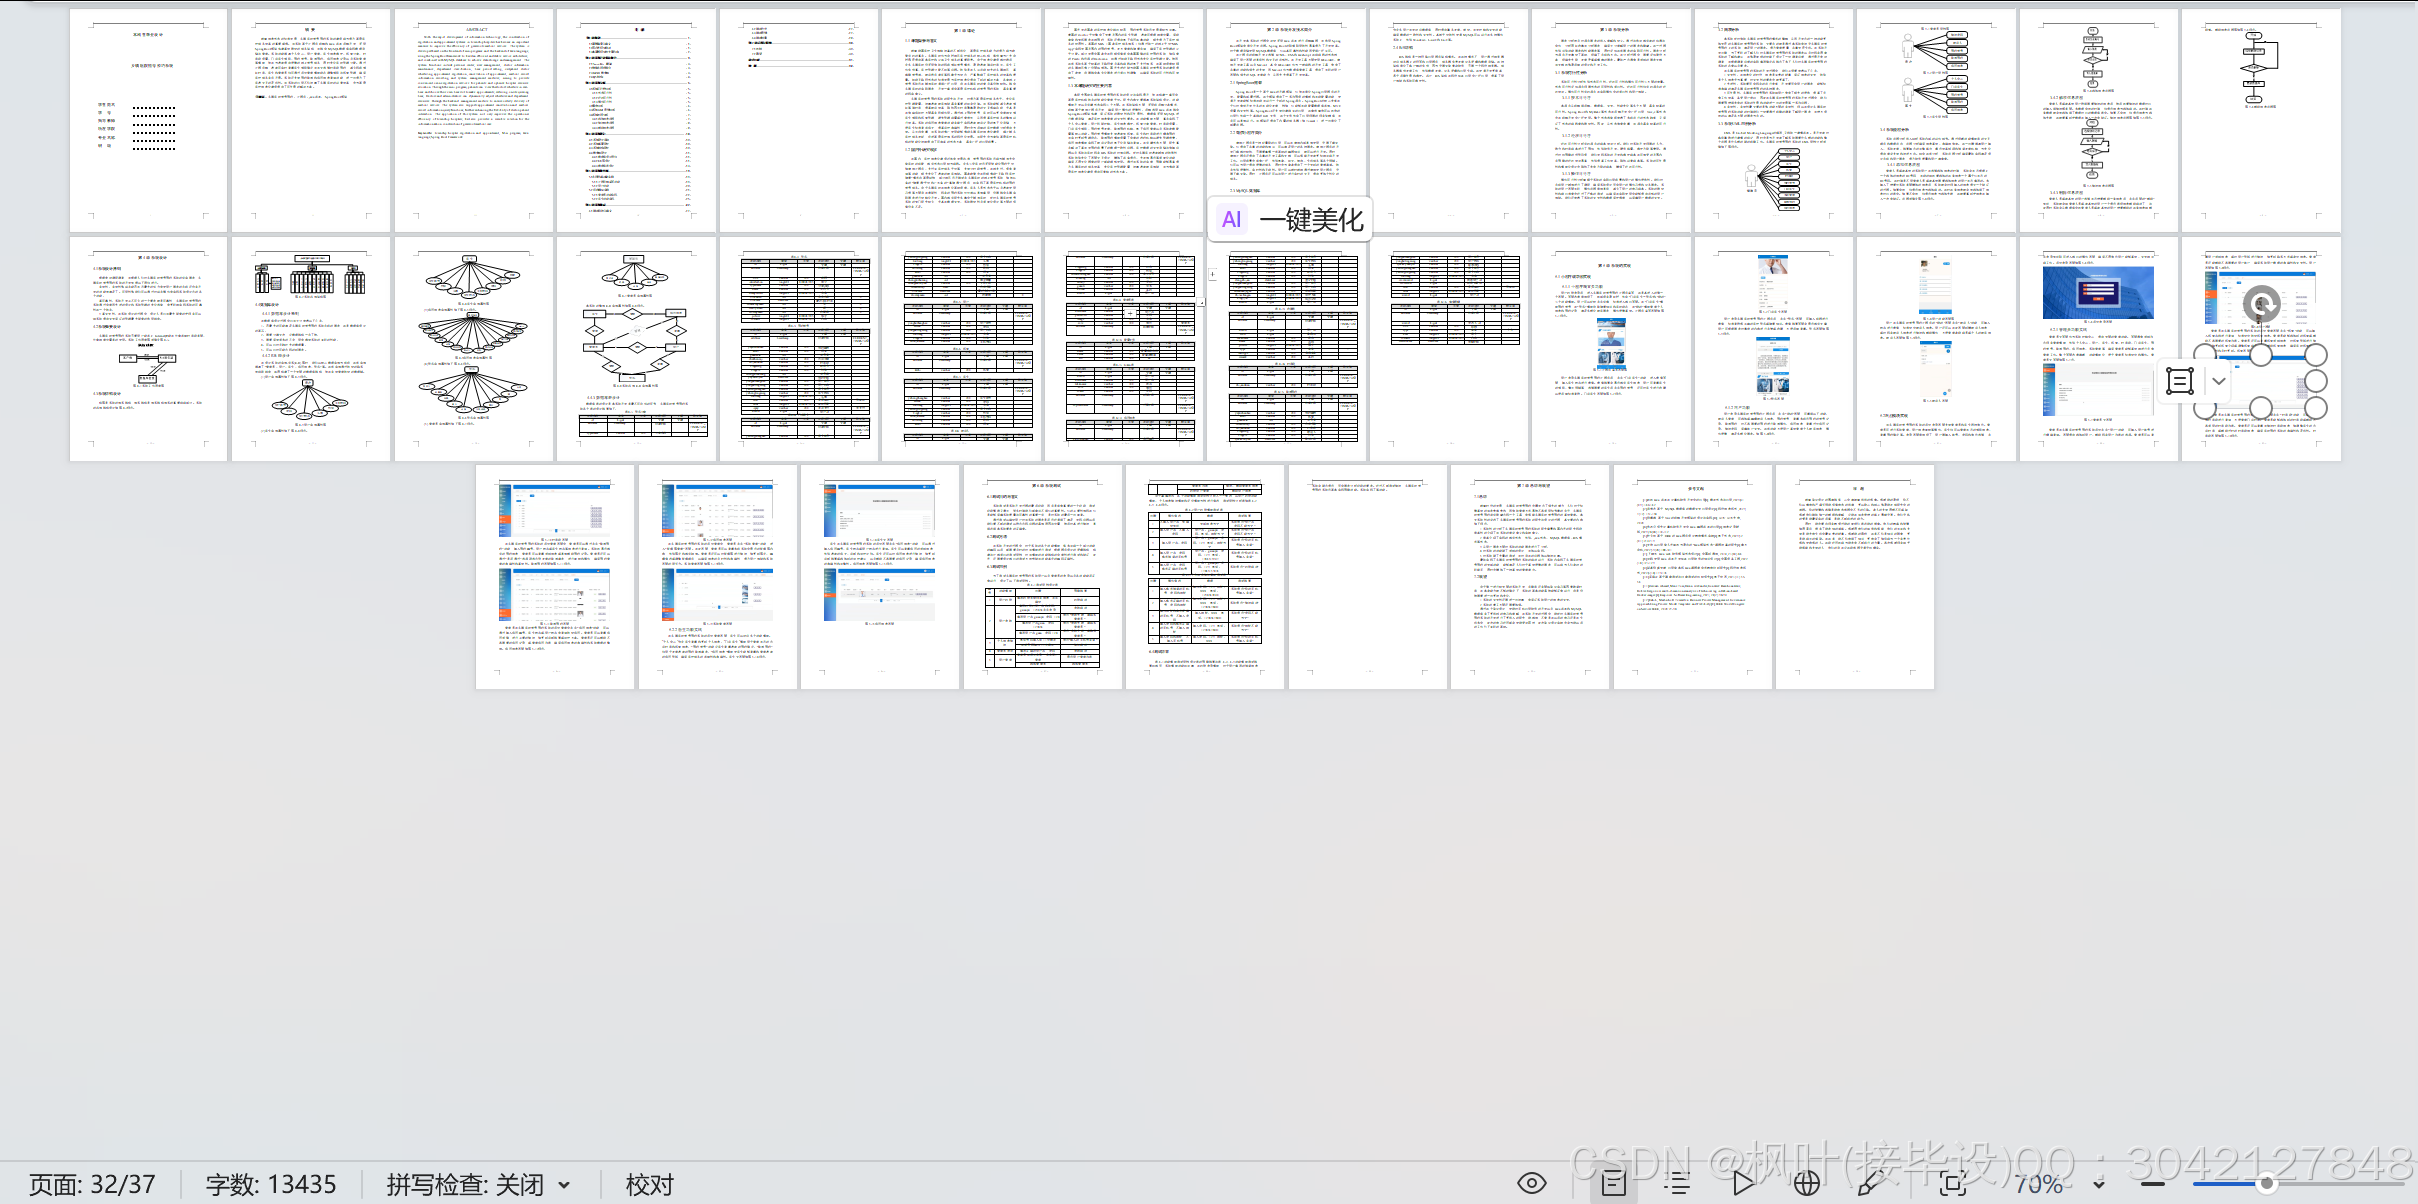
Task: Select the E-R diagram page thumbnail
Action: pos(636,348)
